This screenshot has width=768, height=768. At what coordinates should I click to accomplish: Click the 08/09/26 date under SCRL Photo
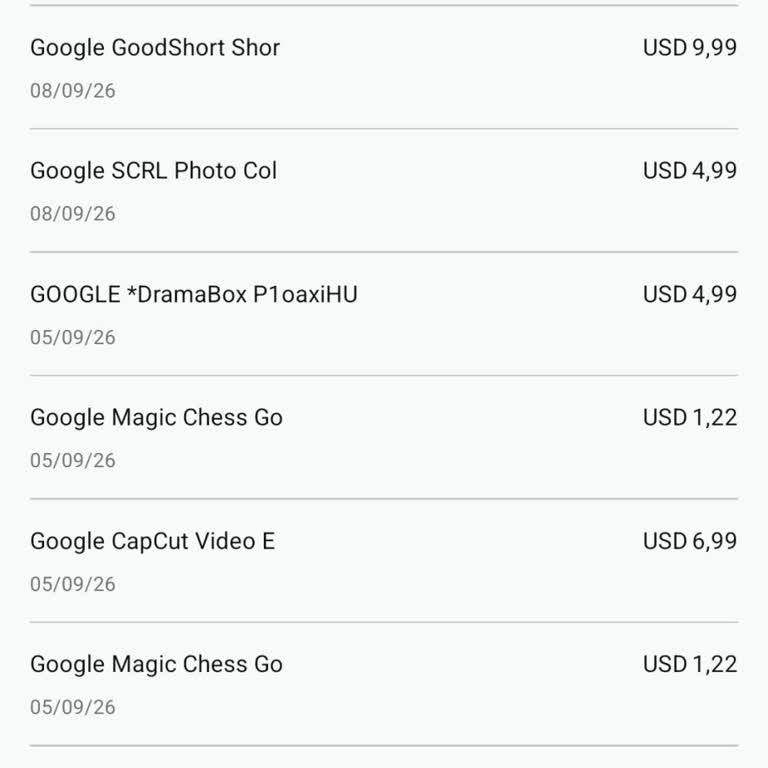pyautogui.click(x=72, y=214)
